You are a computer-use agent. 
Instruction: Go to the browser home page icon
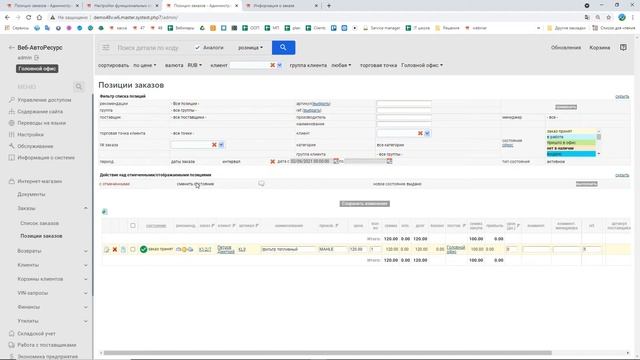coord(39,18)
